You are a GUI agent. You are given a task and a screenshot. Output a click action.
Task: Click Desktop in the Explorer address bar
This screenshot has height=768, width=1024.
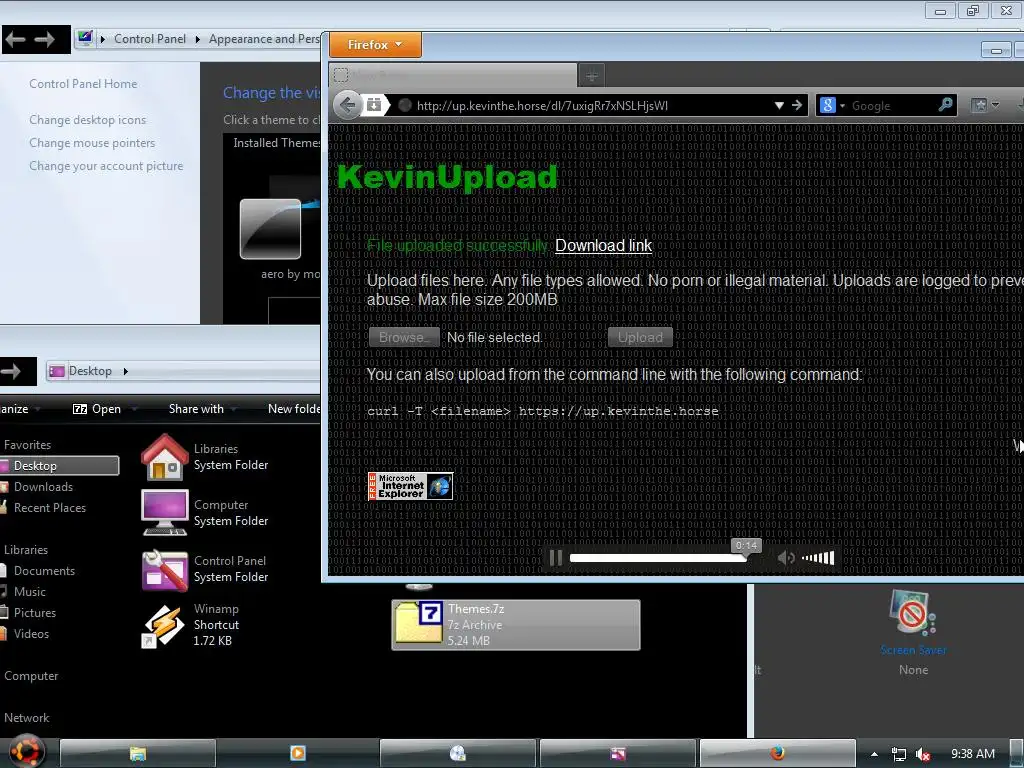click(x=90, y=371)
